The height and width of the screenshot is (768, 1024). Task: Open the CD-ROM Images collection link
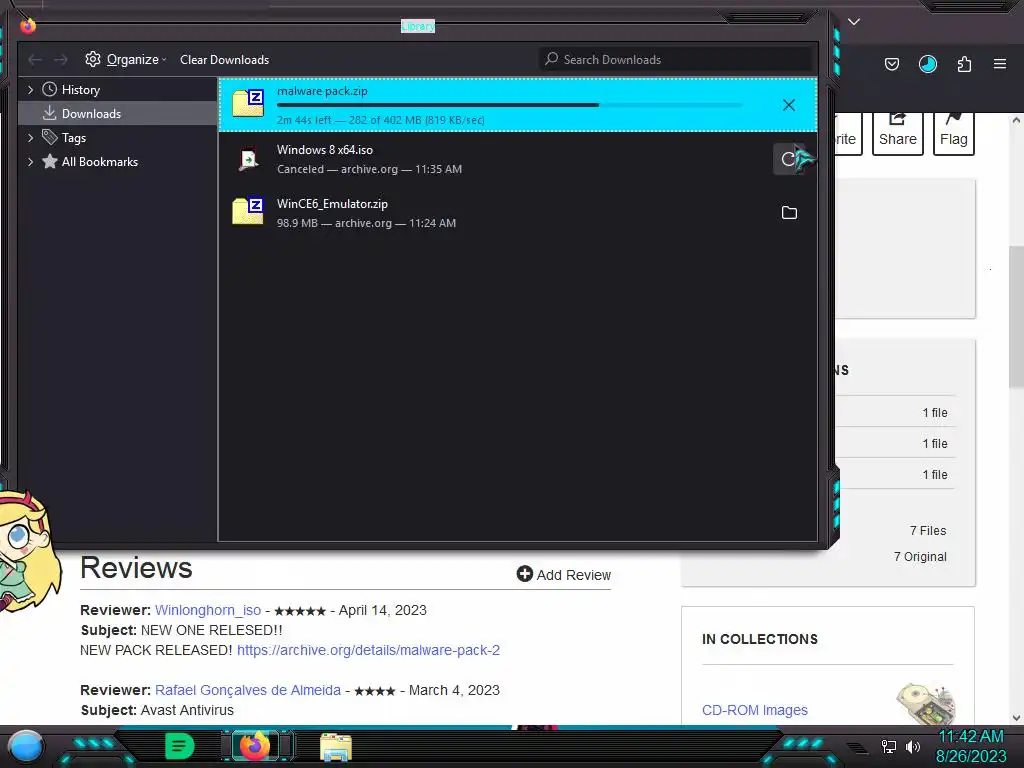754,710
